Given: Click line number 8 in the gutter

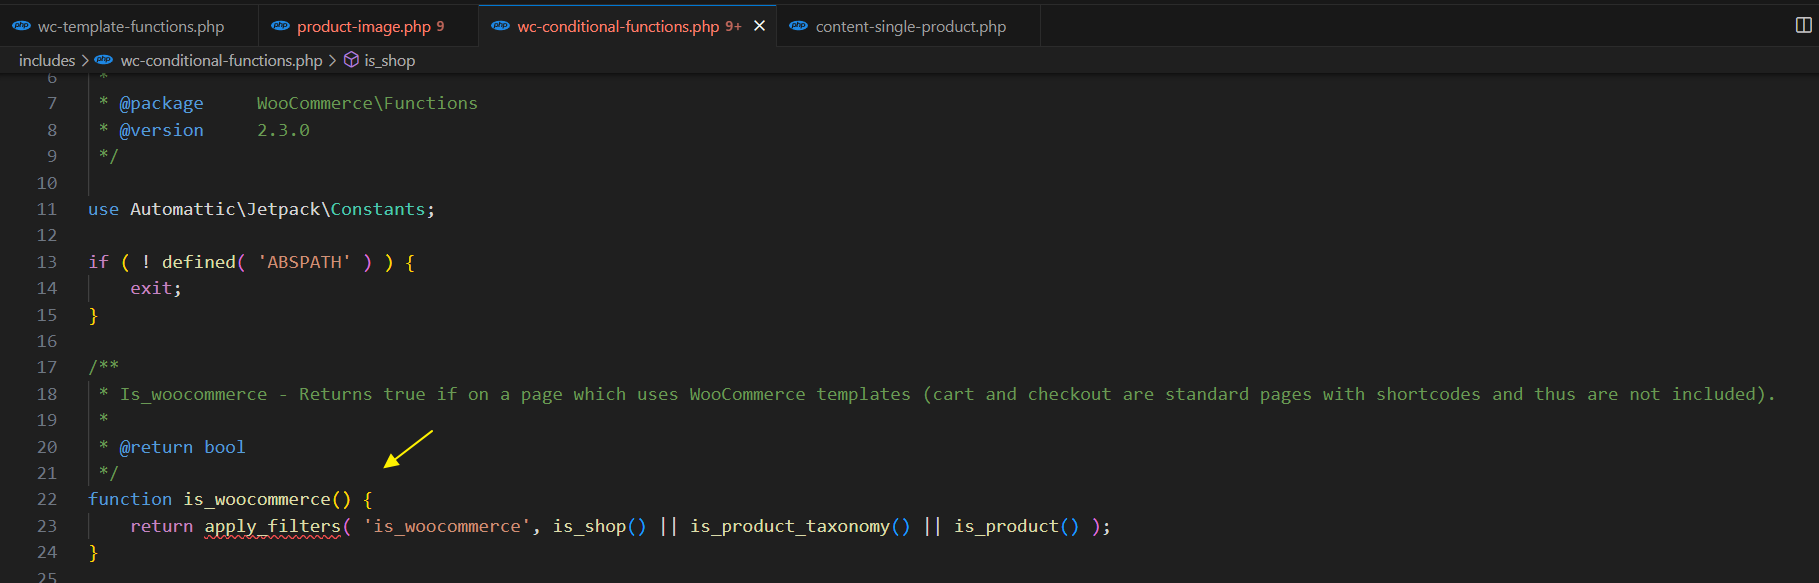Looking at the screenshot, I should click(x=52, y=130).
